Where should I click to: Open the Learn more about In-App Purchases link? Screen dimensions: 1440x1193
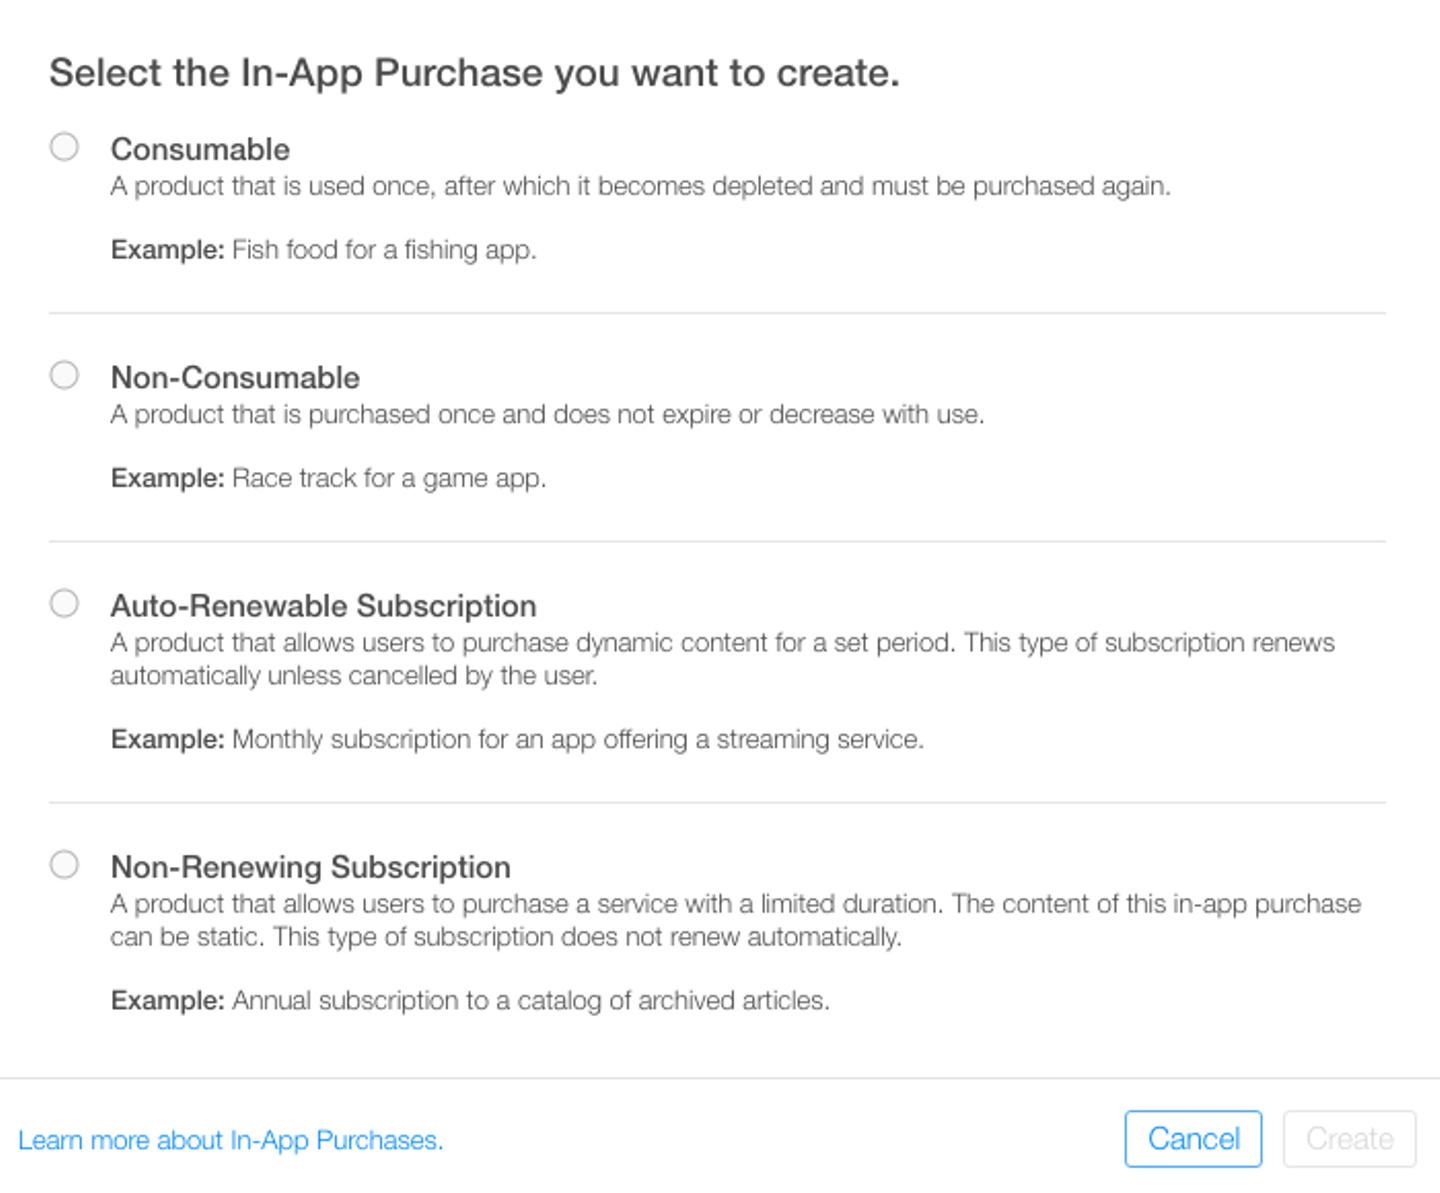[x=230, y=1140]
